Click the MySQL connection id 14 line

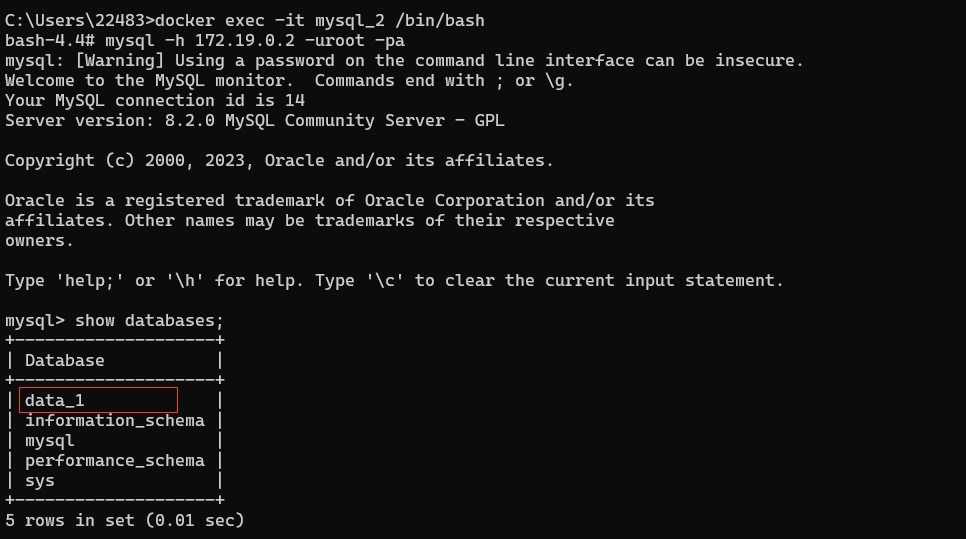pos(155,100)
